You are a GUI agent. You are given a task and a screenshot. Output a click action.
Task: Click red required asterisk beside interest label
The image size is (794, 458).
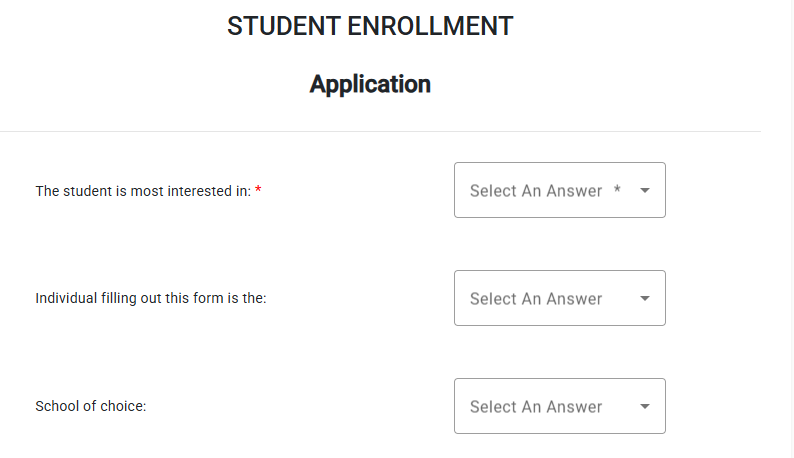coord(258,191)
